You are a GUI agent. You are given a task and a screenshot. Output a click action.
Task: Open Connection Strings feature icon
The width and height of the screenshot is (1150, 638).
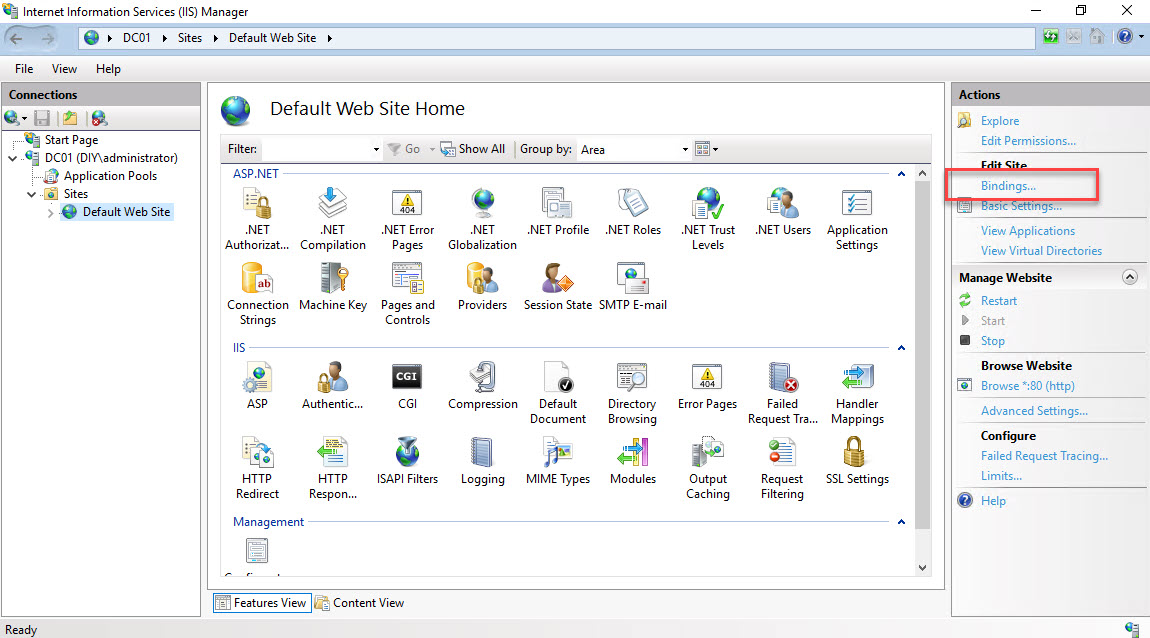(x=257, y=293)
